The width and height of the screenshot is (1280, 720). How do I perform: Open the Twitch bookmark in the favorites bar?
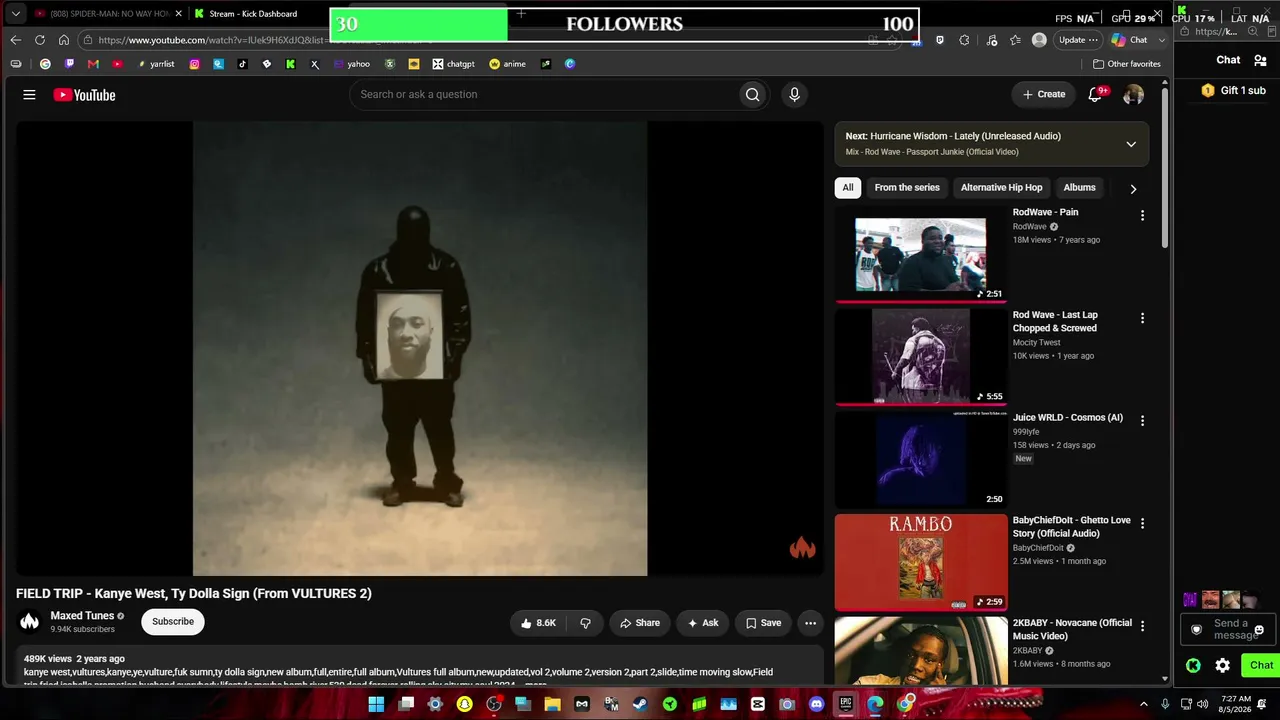(69, 64)
